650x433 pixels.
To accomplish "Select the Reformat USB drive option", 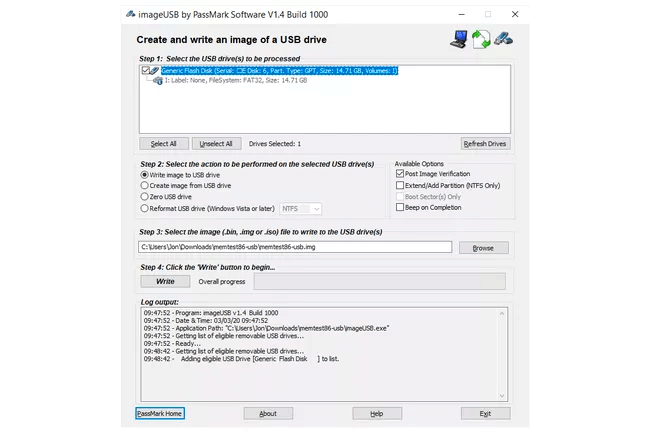I will (x=144, y=208).
